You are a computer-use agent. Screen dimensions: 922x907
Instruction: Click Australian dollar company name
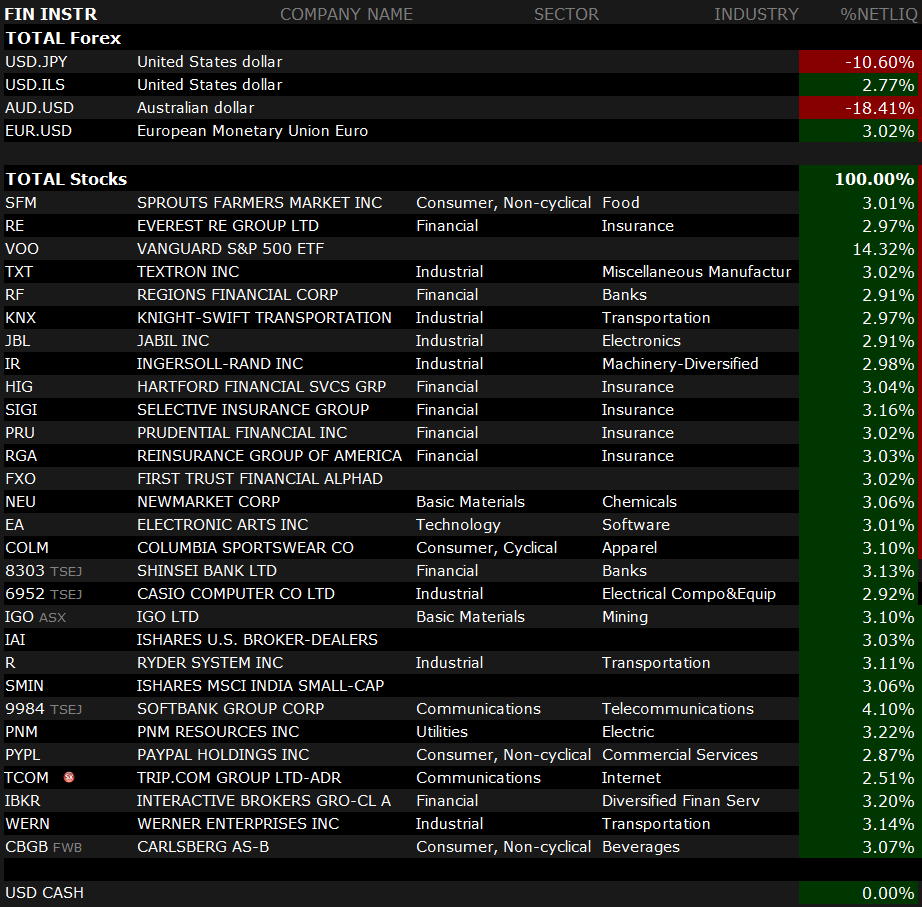point(195,108)
